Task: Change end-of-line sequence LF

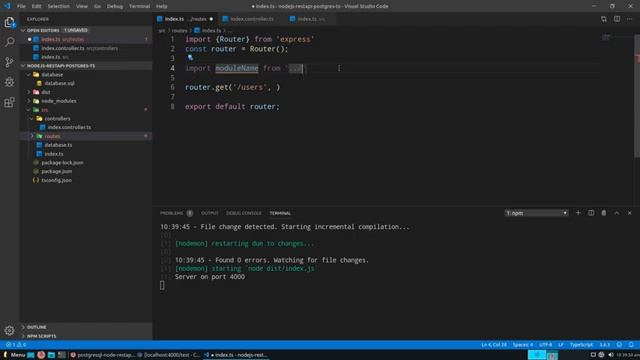Action: 561,345
